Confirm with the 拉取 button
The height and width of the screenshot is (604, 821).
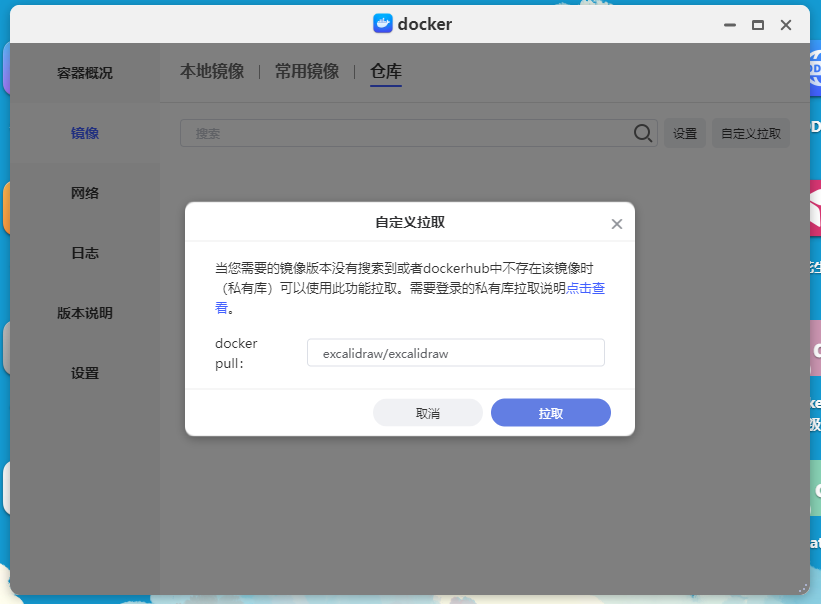(x=551, y=413)
